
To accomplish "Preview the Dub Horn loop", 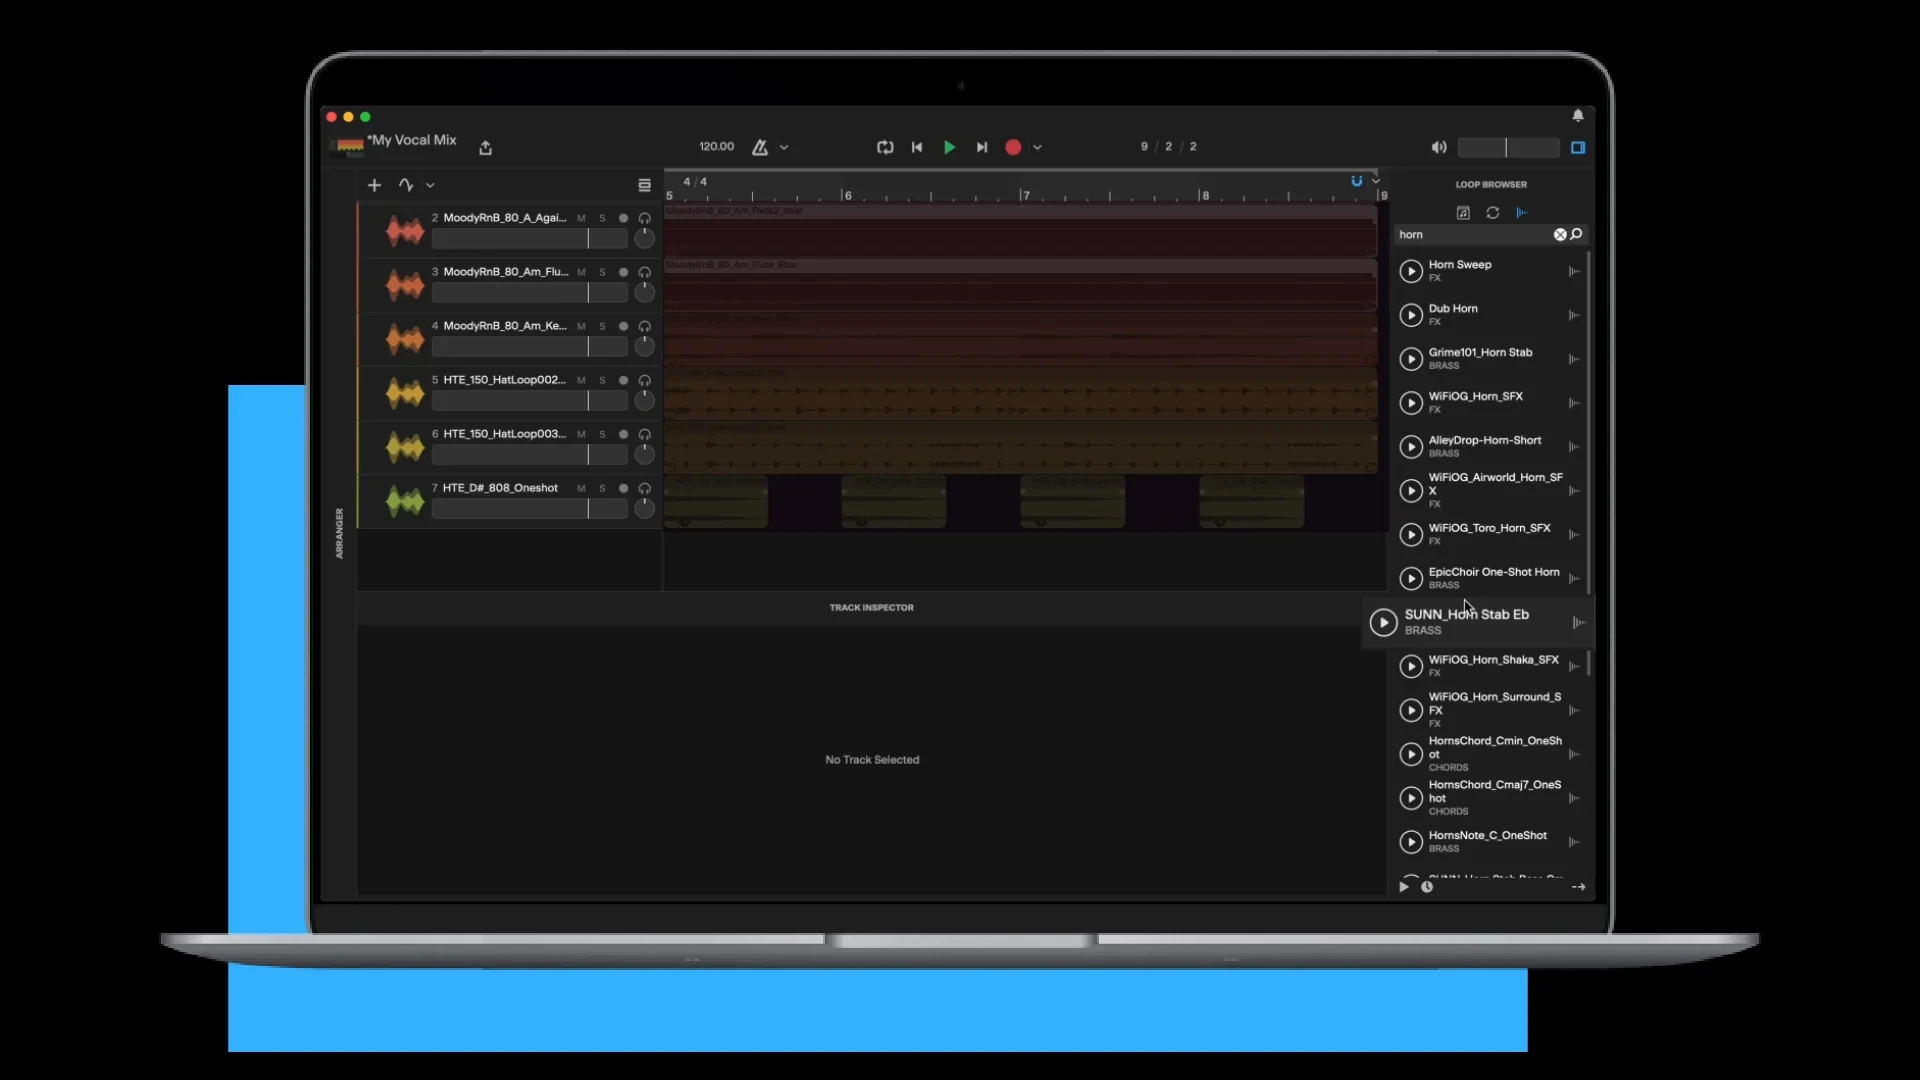I will pyautogui.click(x=1411, y=315).
